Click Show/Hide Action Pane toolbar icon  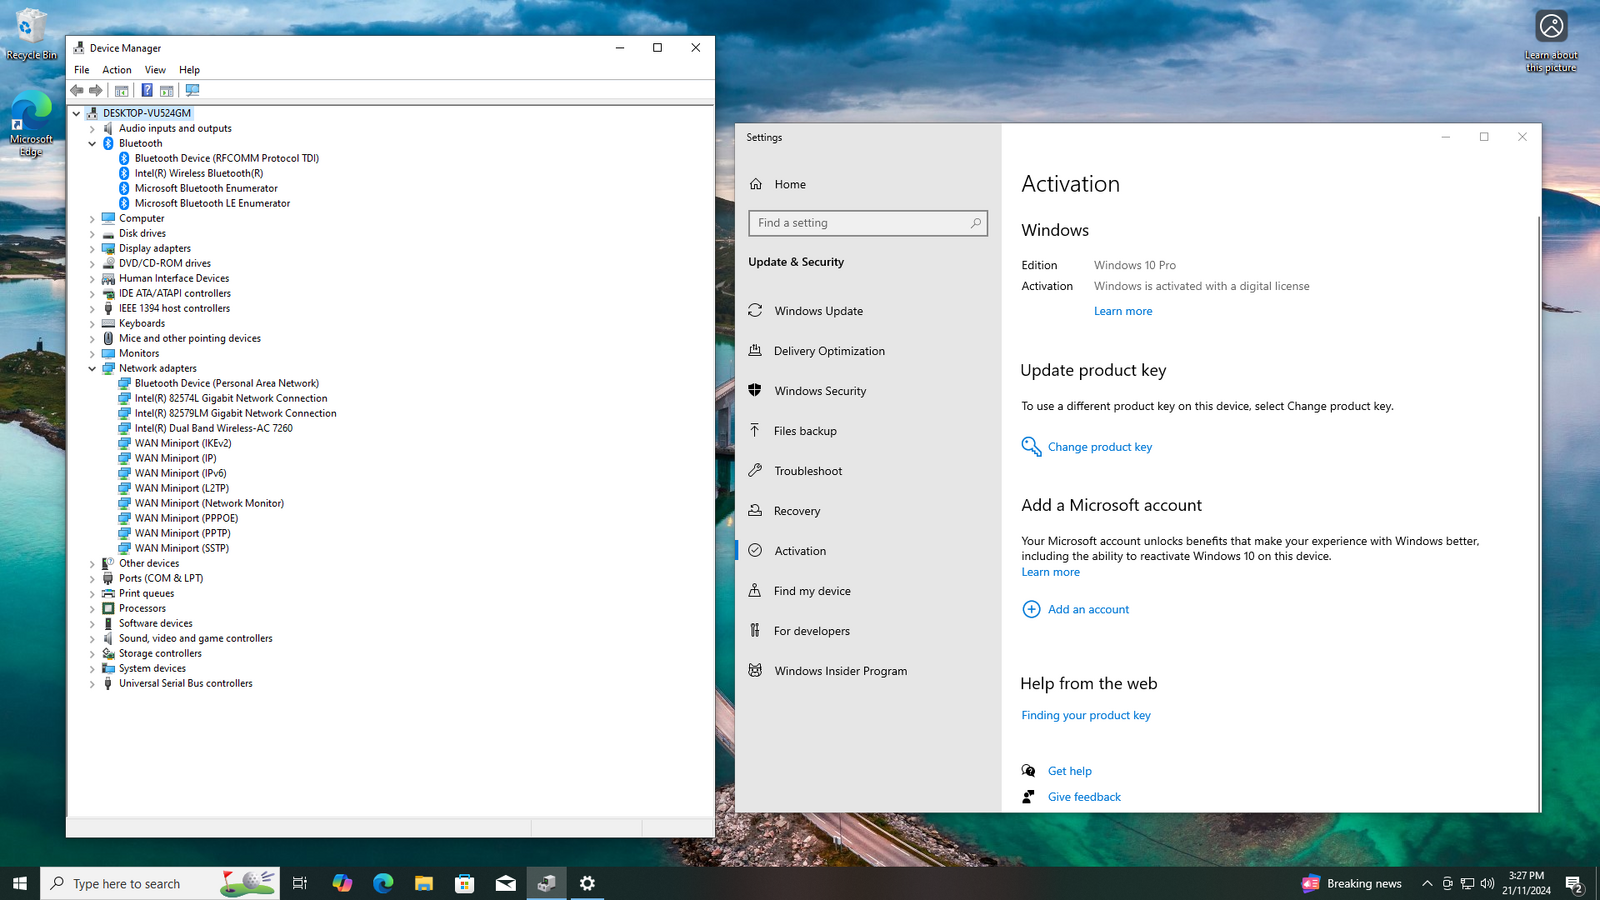click(x=167, y=90)
